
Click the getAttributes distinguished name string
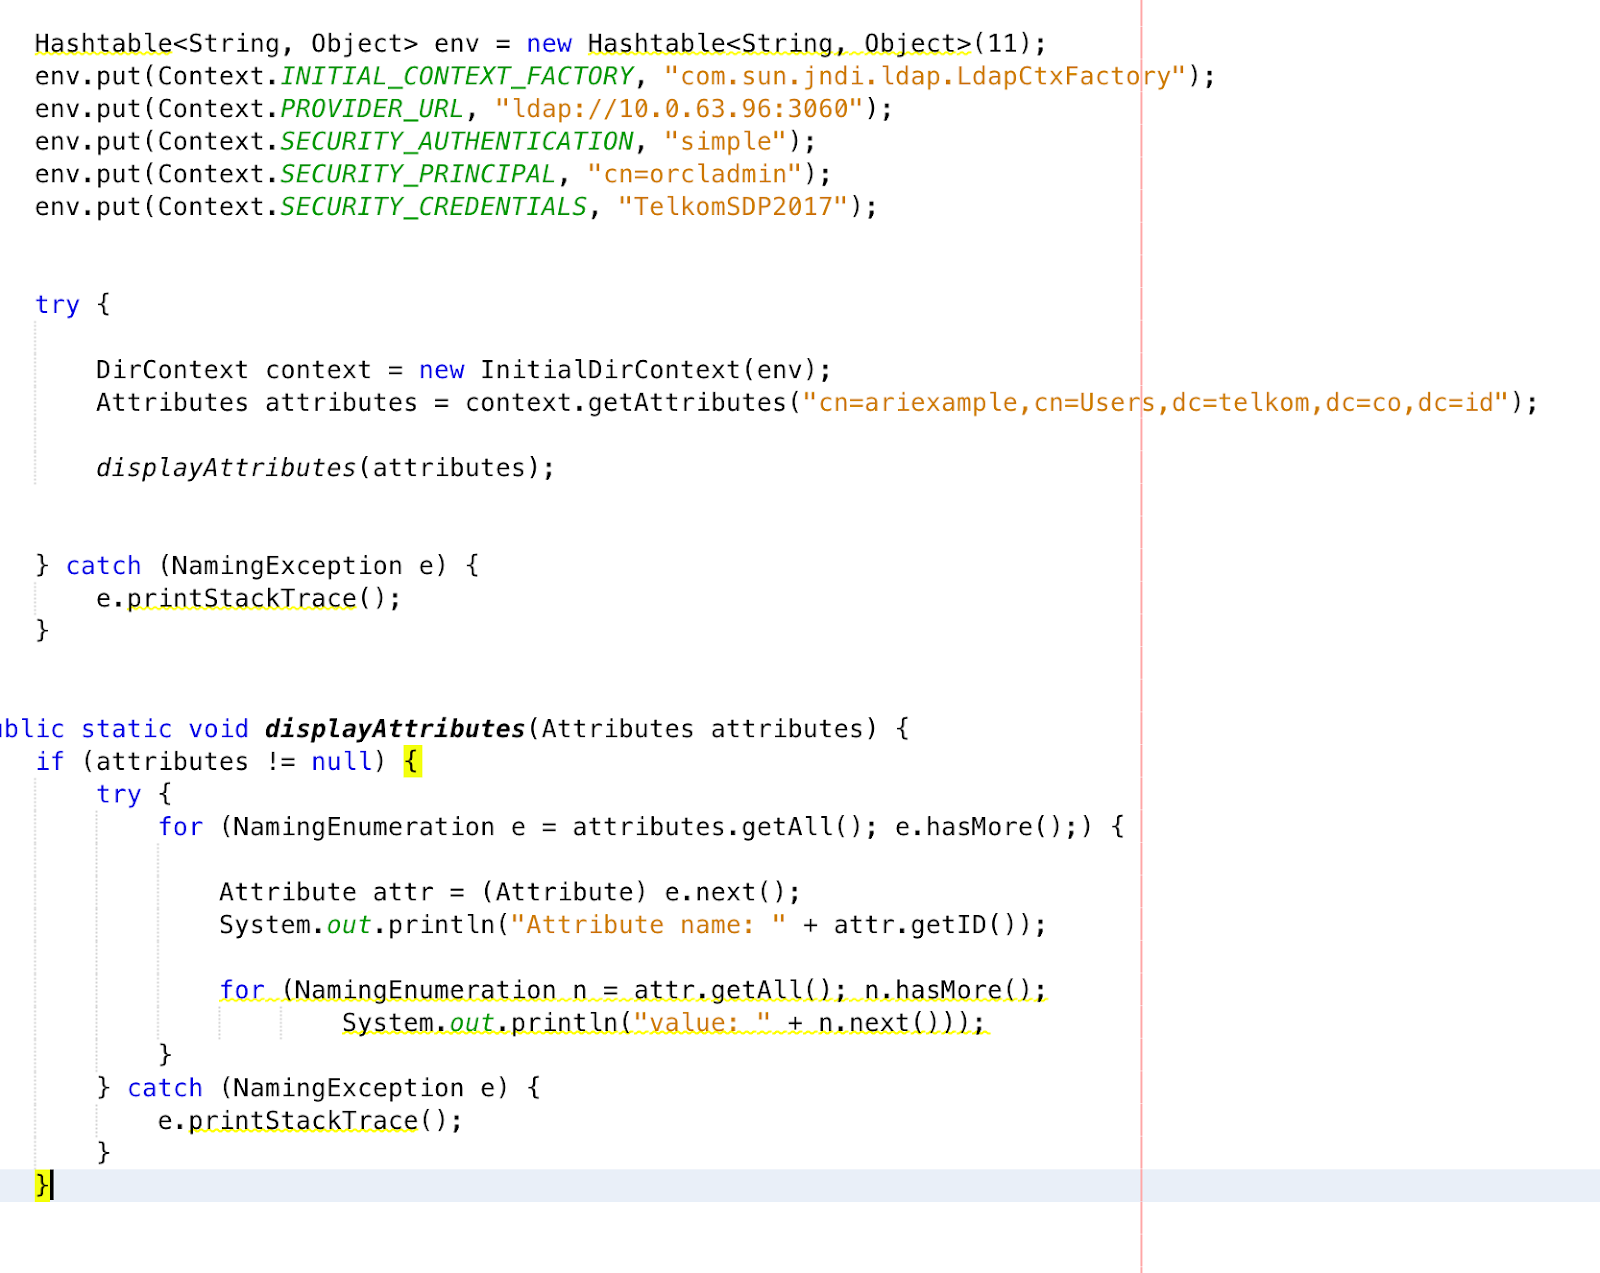click(1160, 402)
